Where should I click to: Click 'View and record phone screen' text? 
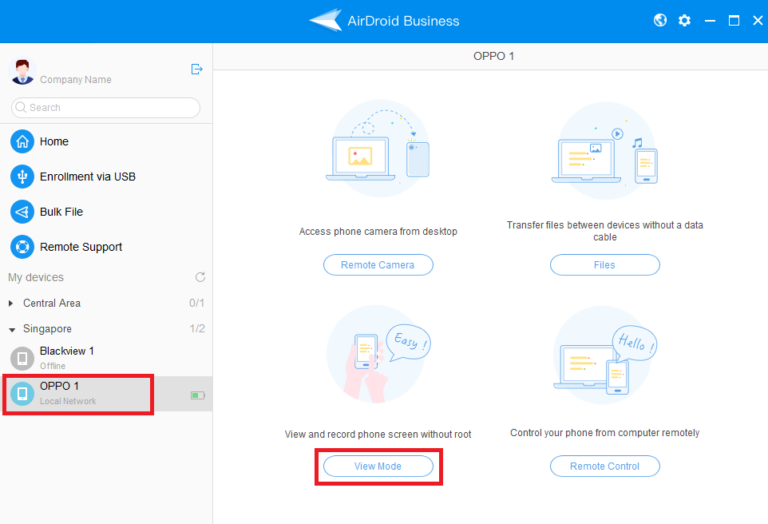coord(378,434)
